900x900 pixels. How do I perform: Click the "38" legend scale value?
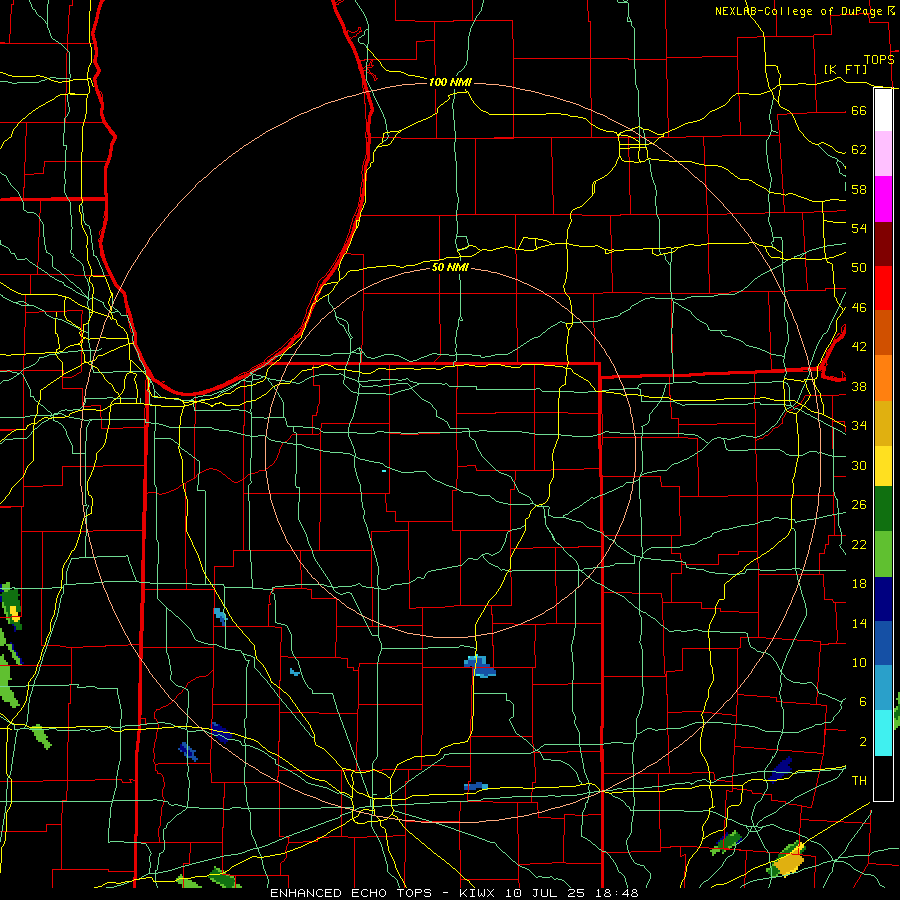859,386
